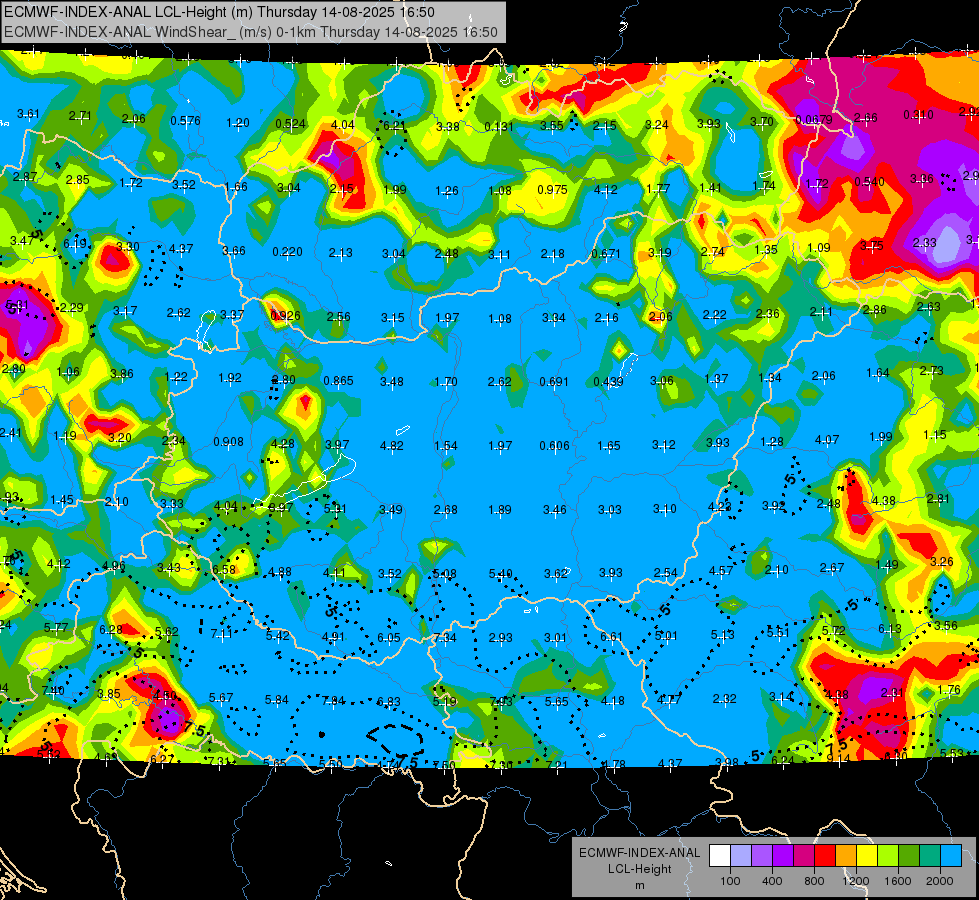Click the 1200 tick label in the legend
The image size is (979, 900).
[855, 881]
